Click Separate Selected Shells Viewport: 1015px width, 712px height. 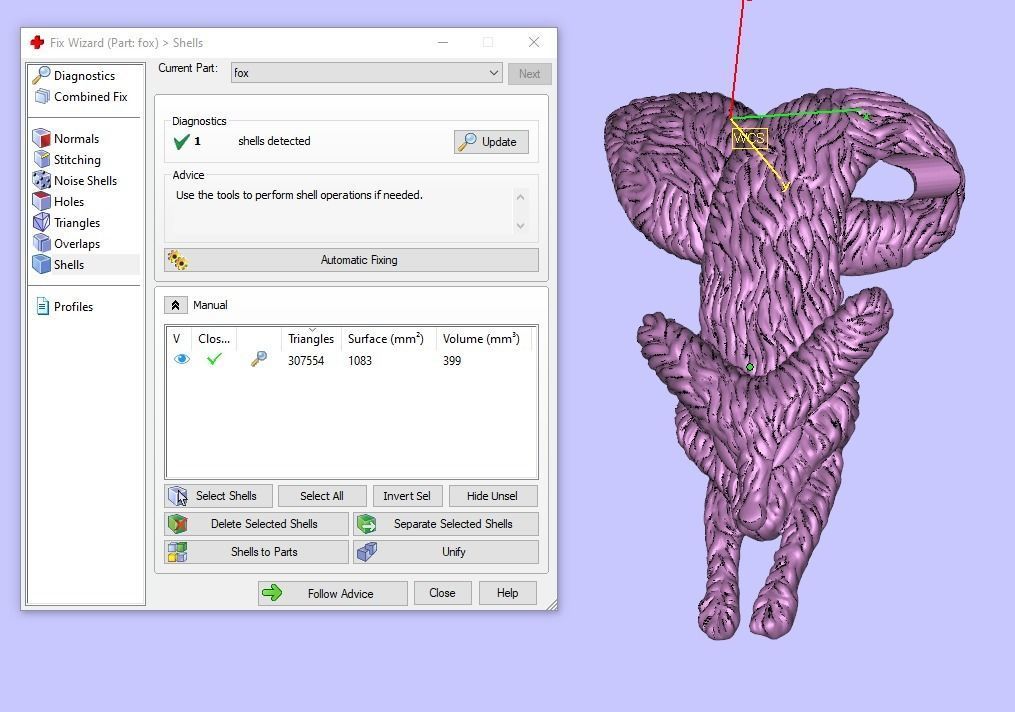[x=445, y=524]
